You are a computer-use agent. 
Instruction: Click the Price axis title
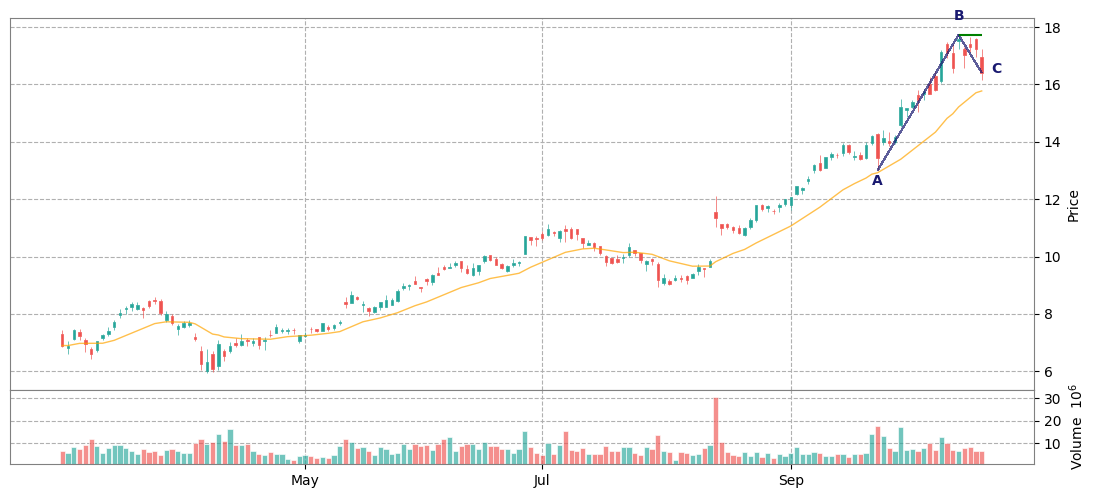click(x=1073, y=206)
